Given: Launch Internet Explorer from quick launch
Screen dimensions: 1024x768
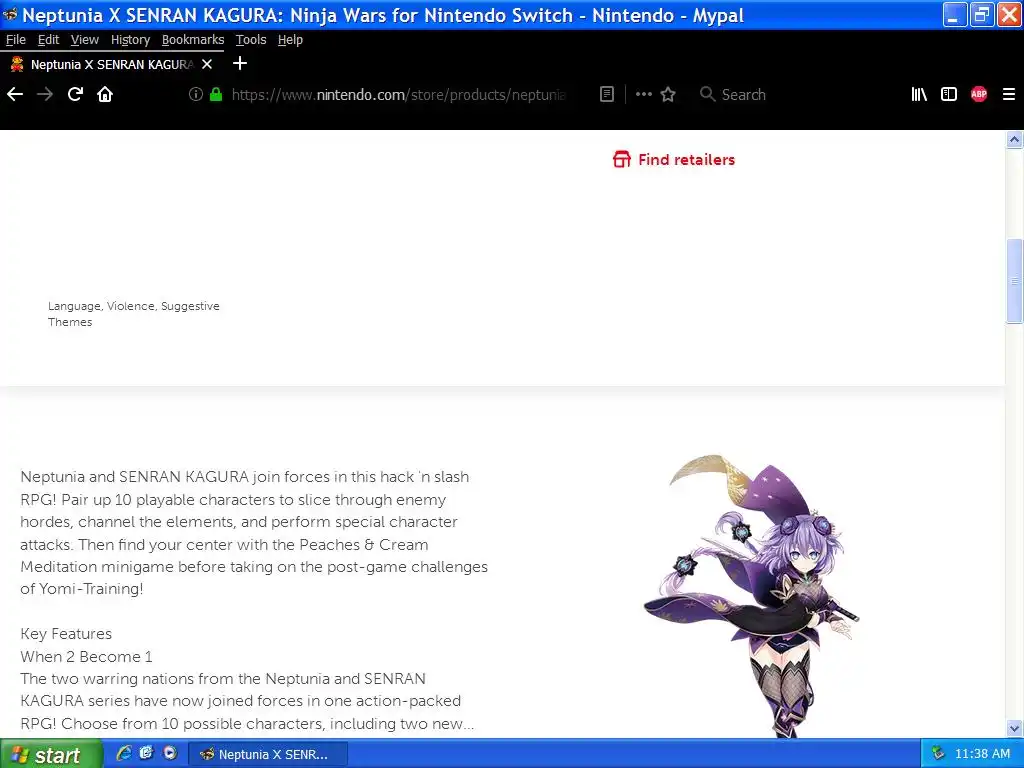Looking at the screenshot, I should click(x=123, y=754).
